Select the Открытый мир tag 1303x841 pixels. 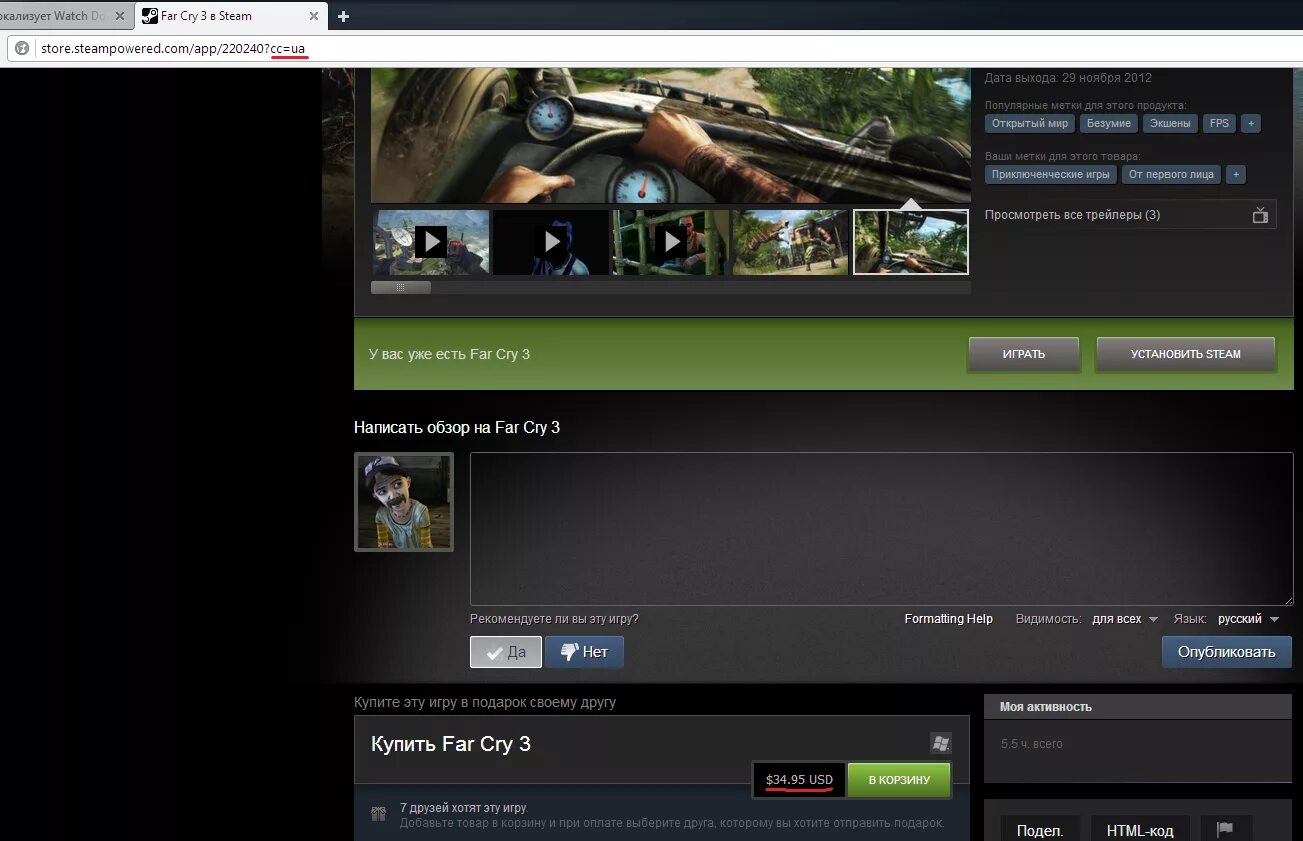(1030, 123)
